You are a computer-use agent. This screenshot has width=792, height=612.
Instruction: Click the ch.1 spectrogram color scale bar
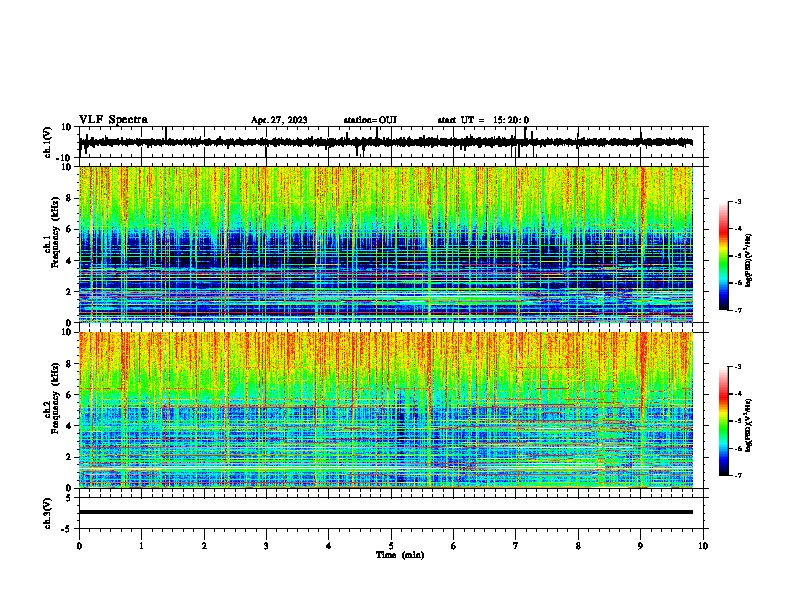[723, 256]
